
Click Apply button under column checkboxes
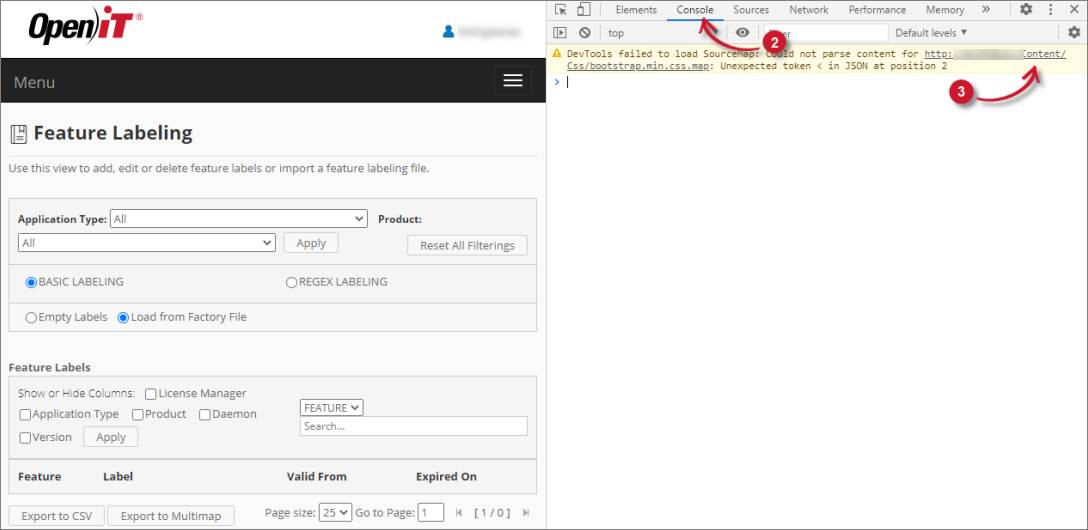pyautogui.click(x=111, y=437)
